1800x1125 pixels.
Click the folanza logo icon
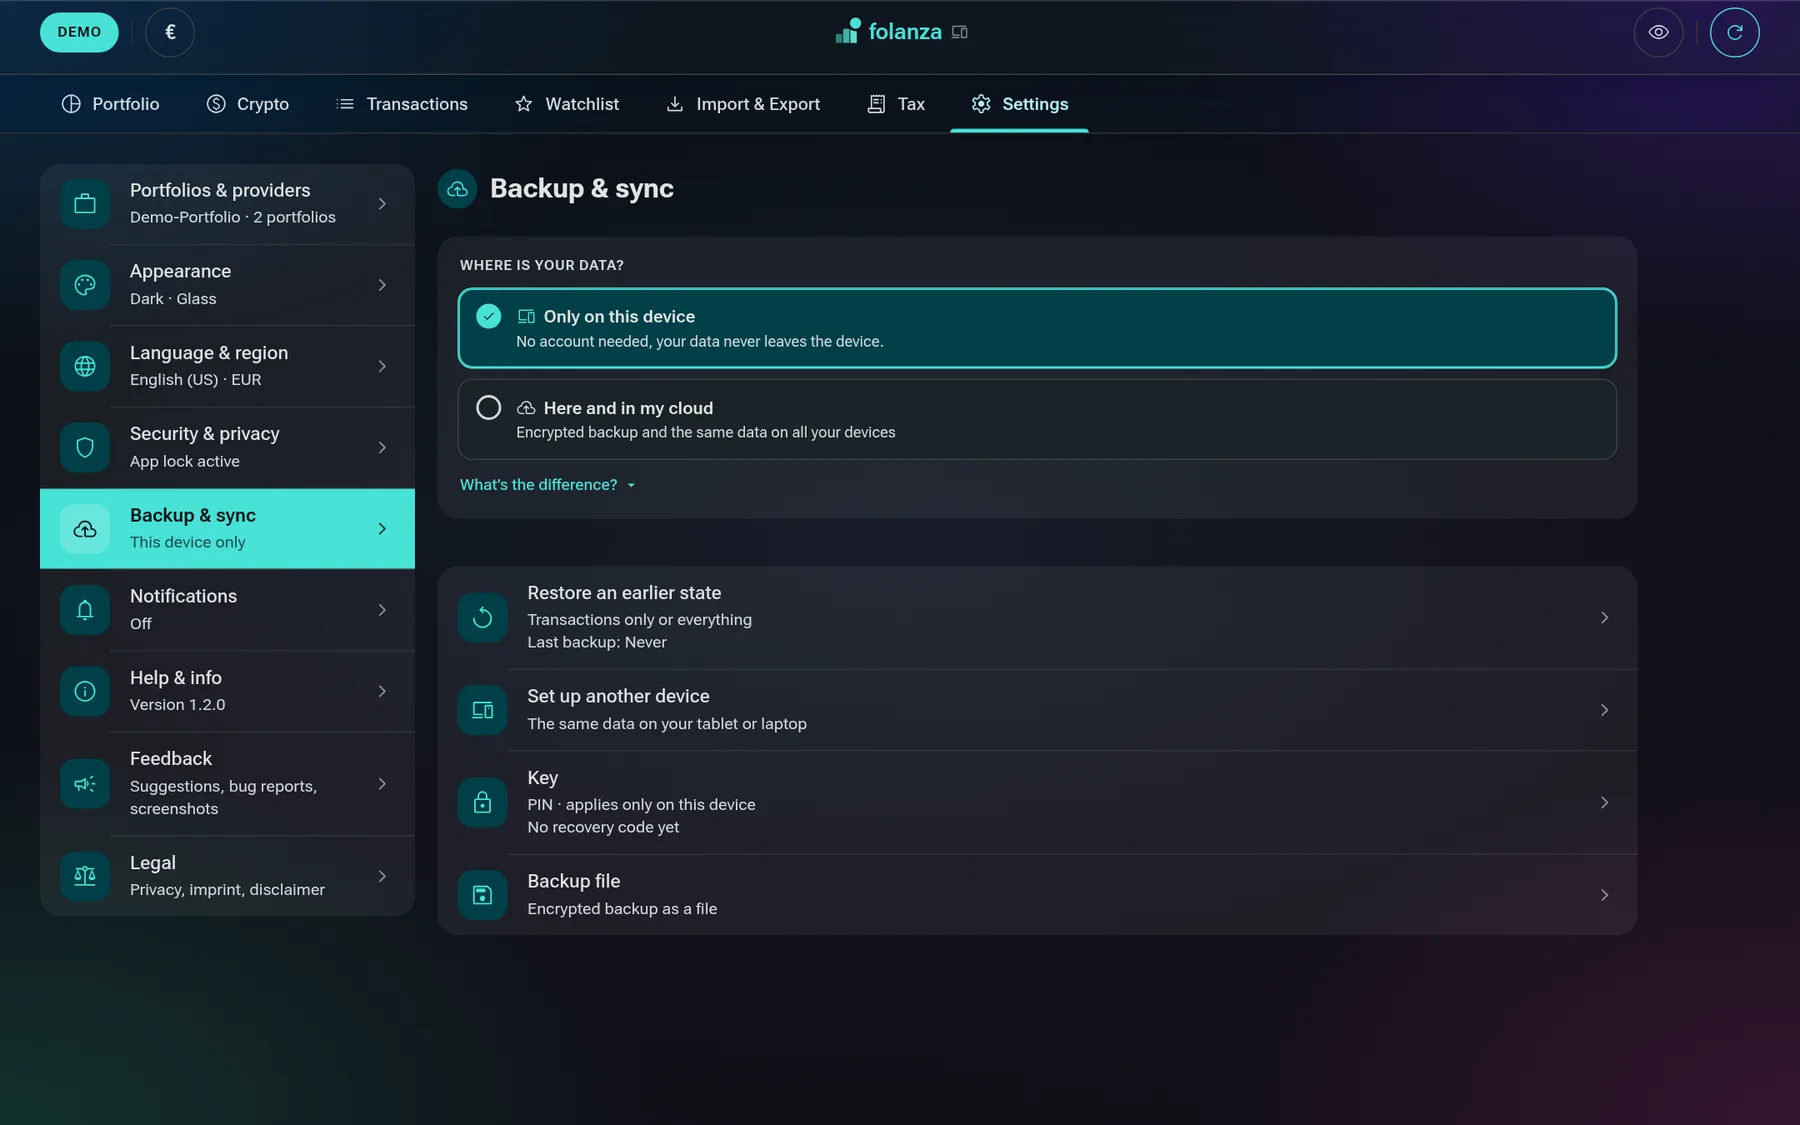(x=848, y=31)
